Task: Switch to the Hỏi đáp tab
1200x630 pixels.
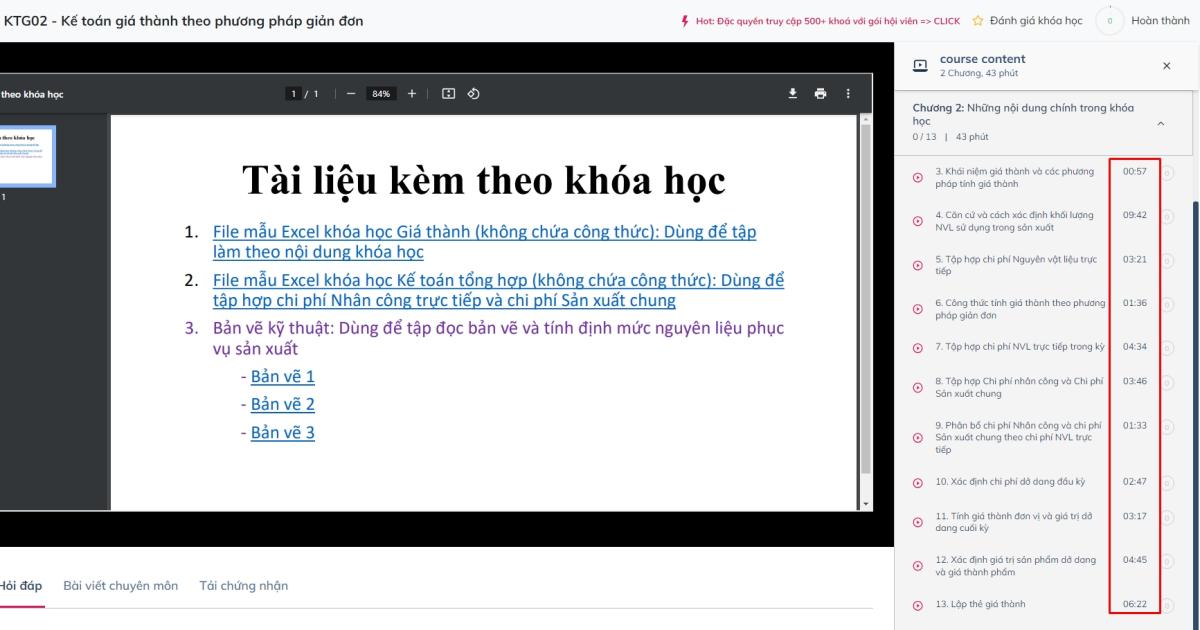Action: [x=21, y=585]
